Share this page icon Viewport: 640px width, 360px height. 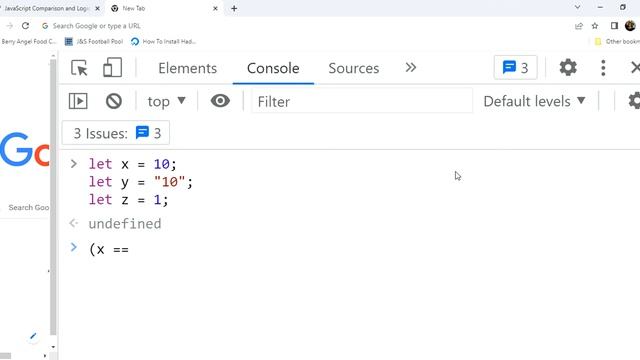578,26
